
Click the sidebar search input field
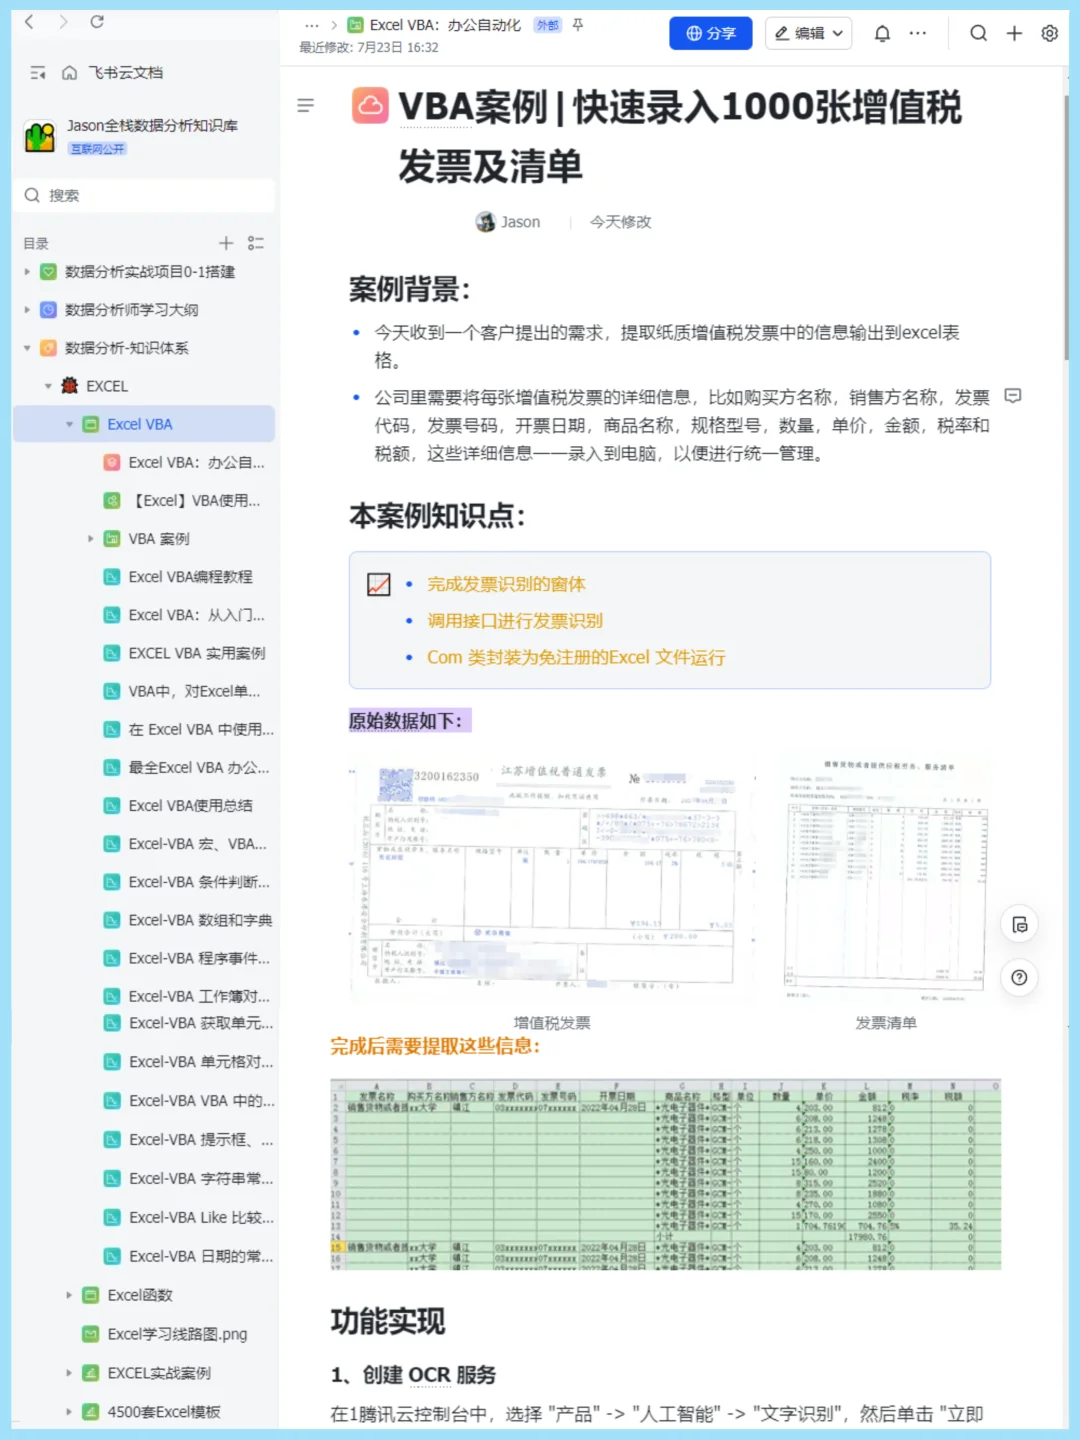pos(145,195)
